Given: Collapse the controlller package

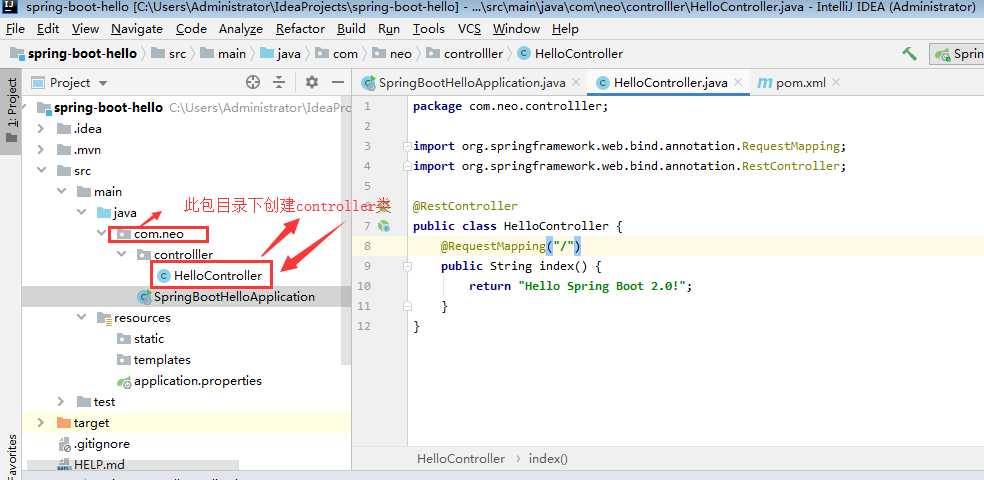Looking at the screenshot, I should tap(121, 255).
